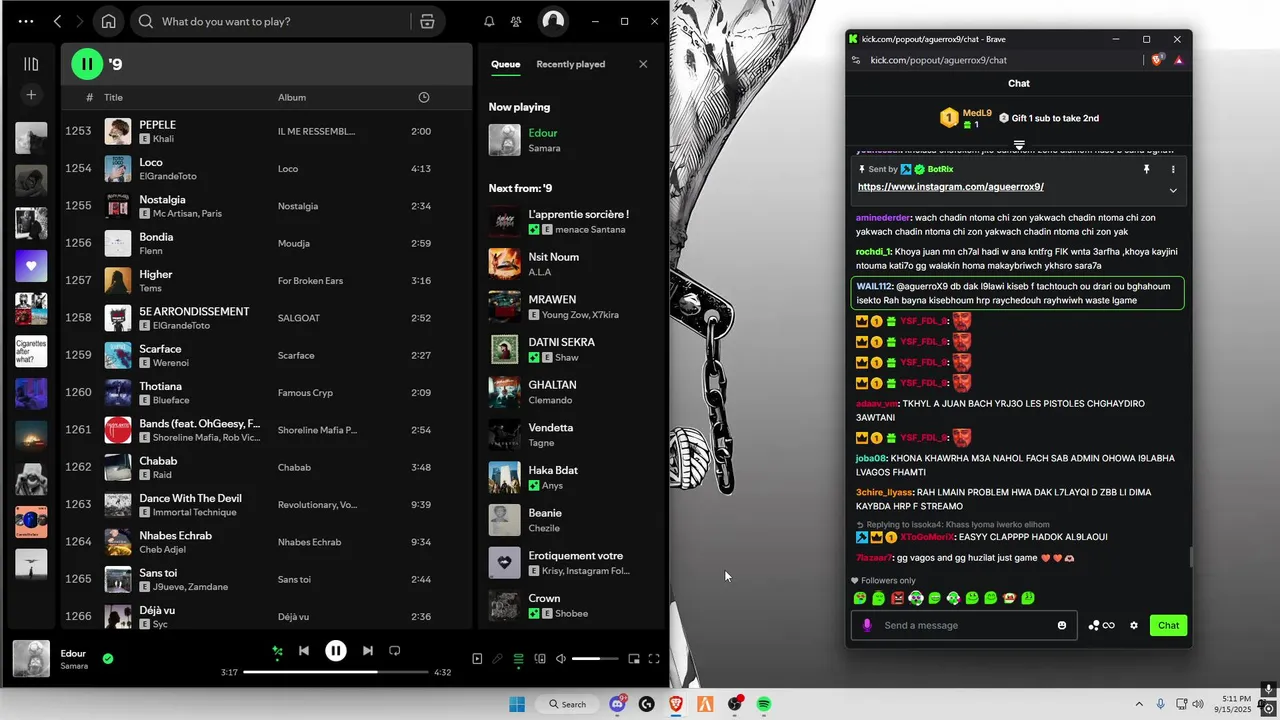The height and width of the screenshot is (720, 1280).
Task: Toggle the Queue button in player bar
Action: pyautogui.click(x=518, y=659)
